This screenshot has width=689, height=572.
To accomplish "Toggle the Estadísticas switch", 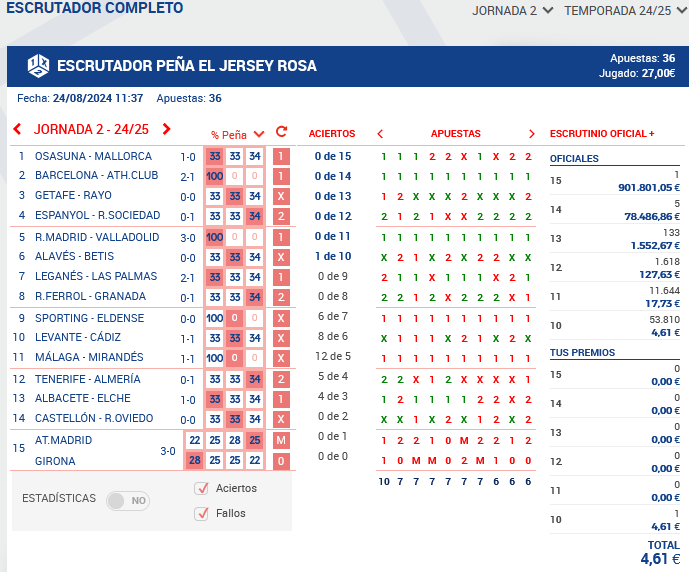I will (128, 500).
